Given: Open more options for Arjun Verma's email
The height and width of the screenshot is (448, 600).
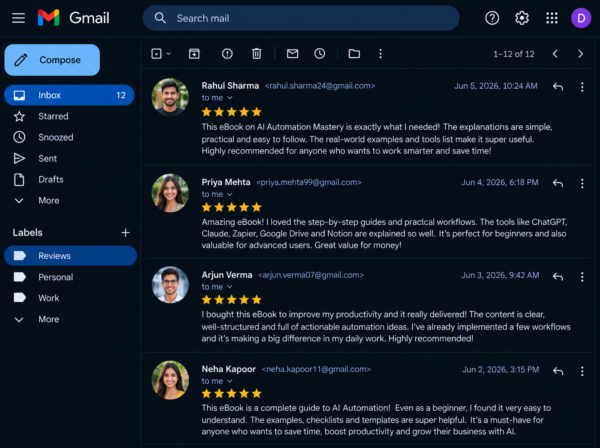Looking at the screenshot, I should point(582,277).
